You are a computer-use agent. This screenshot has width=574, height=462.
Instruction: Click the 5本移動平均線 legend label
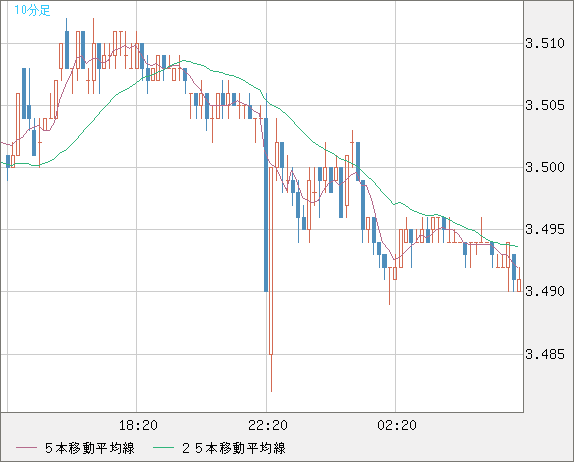(90, 448)
